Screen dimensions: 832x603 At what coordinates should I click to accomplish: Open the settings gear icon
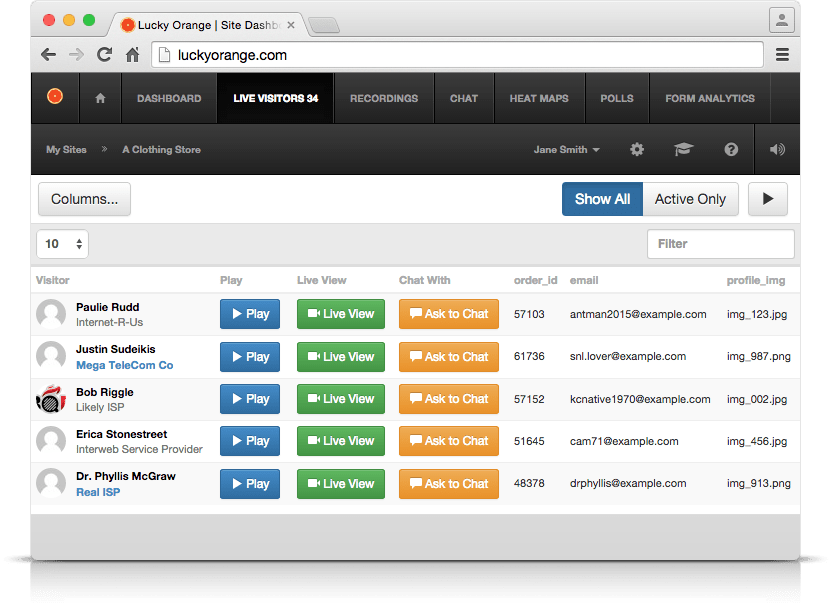637,150
